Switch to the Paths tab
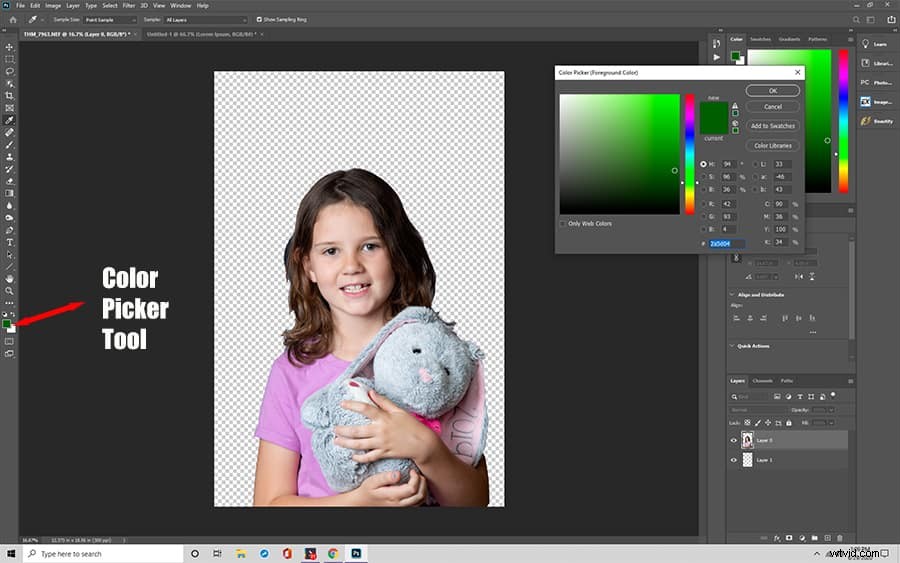 (787, 380)
